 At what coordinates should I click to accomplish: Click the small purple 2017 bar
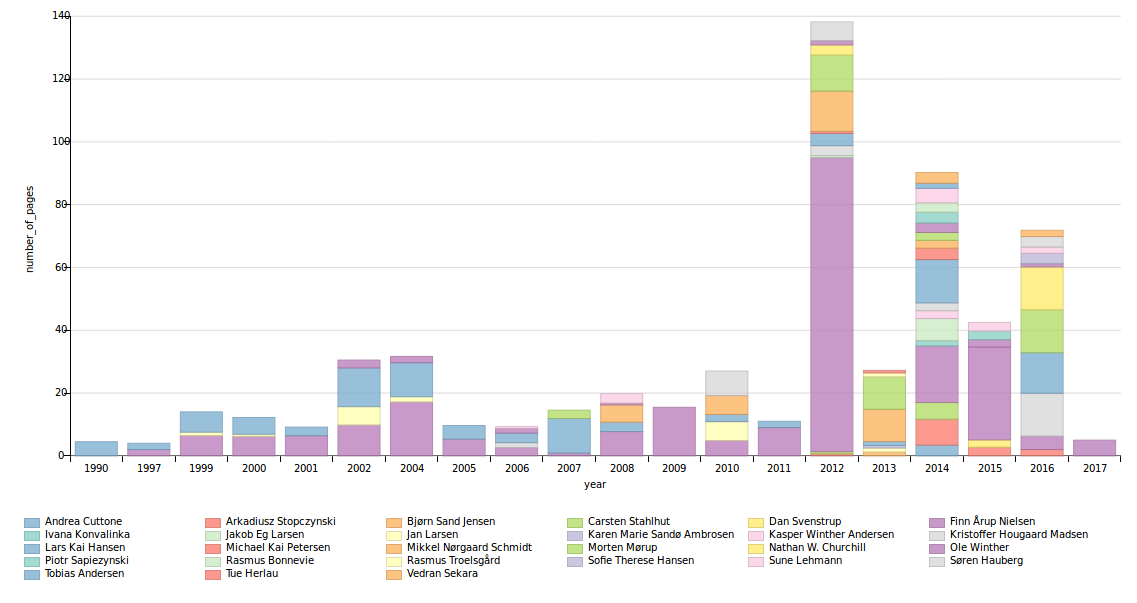(x=1095, y=448)
